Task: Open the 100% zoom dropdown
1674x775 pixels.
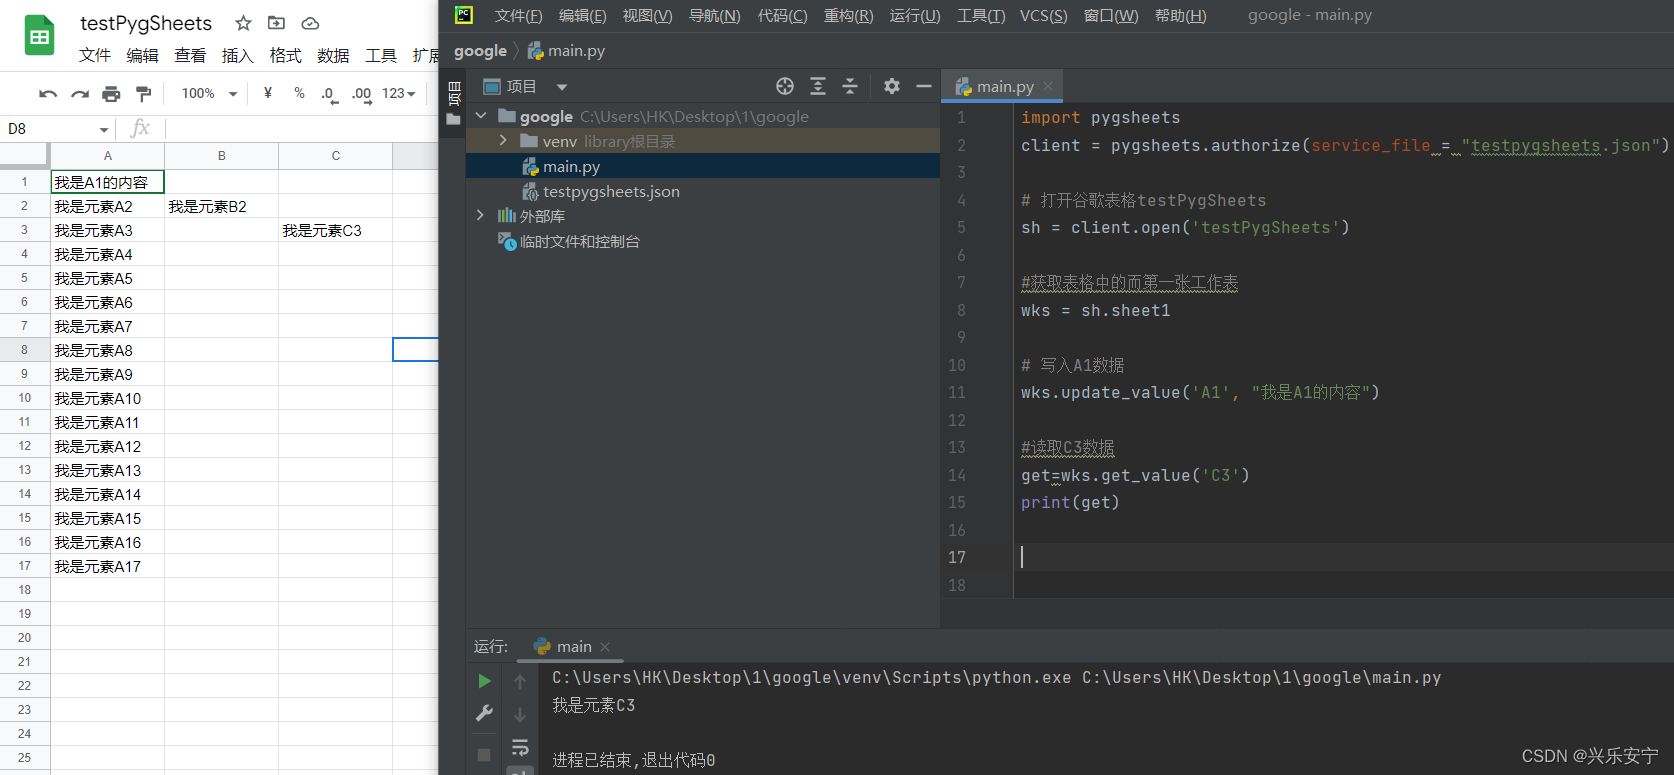Action: [x=209, y=93]
